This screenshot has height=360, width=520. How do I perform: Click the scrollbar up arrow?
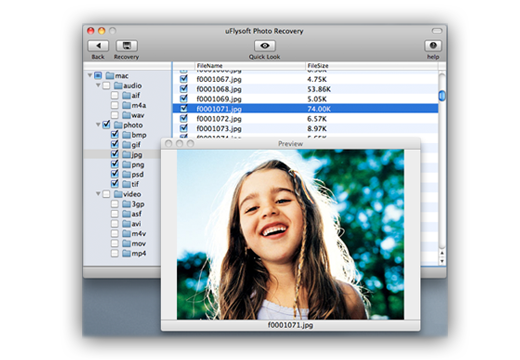[x=442, y=253]
